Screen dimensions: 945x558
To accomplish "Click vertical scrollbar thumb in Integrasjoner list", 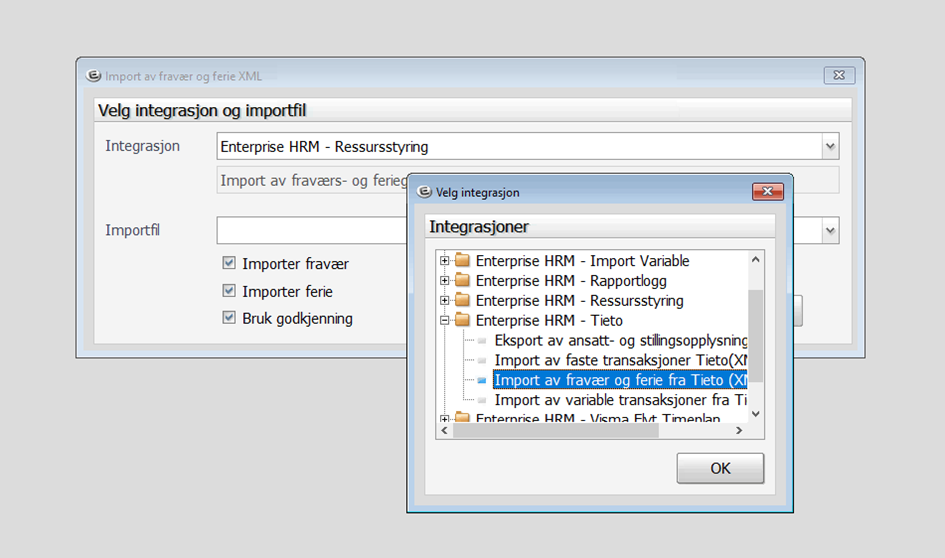I will (756, 336).
